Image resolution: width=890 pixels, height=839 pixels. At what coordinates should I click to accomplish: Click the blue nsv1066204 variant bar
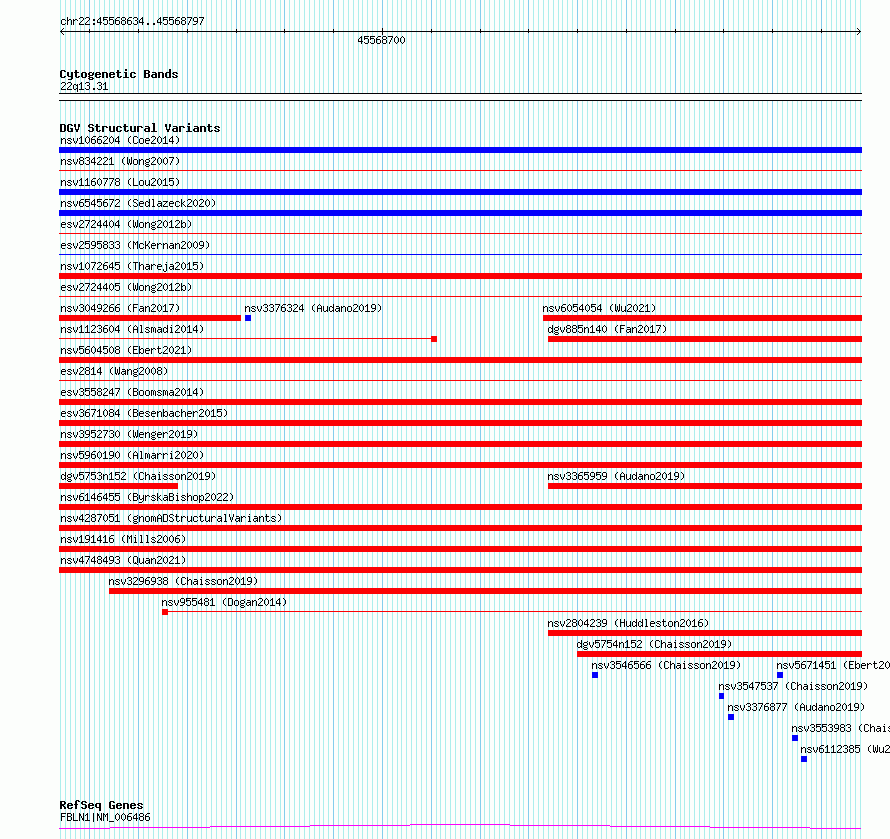[460, 150]
